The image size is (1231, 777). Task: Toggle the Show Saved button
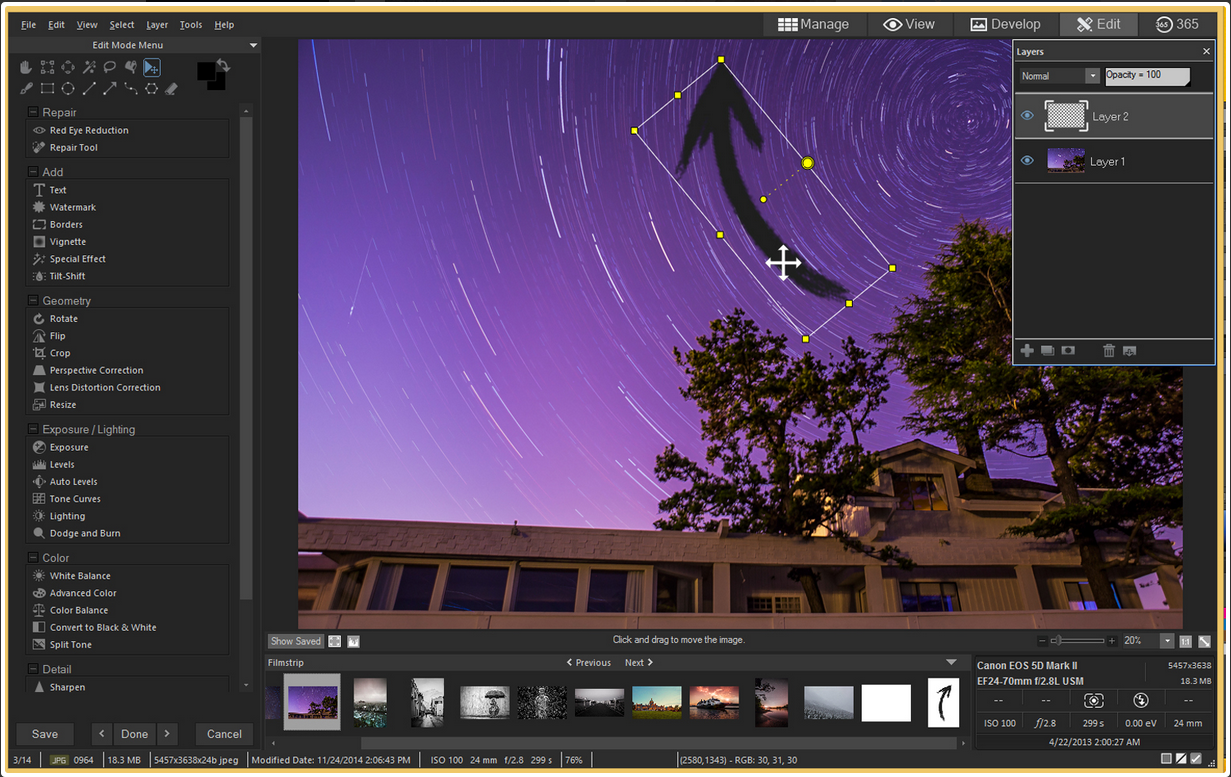click(296, 641)
